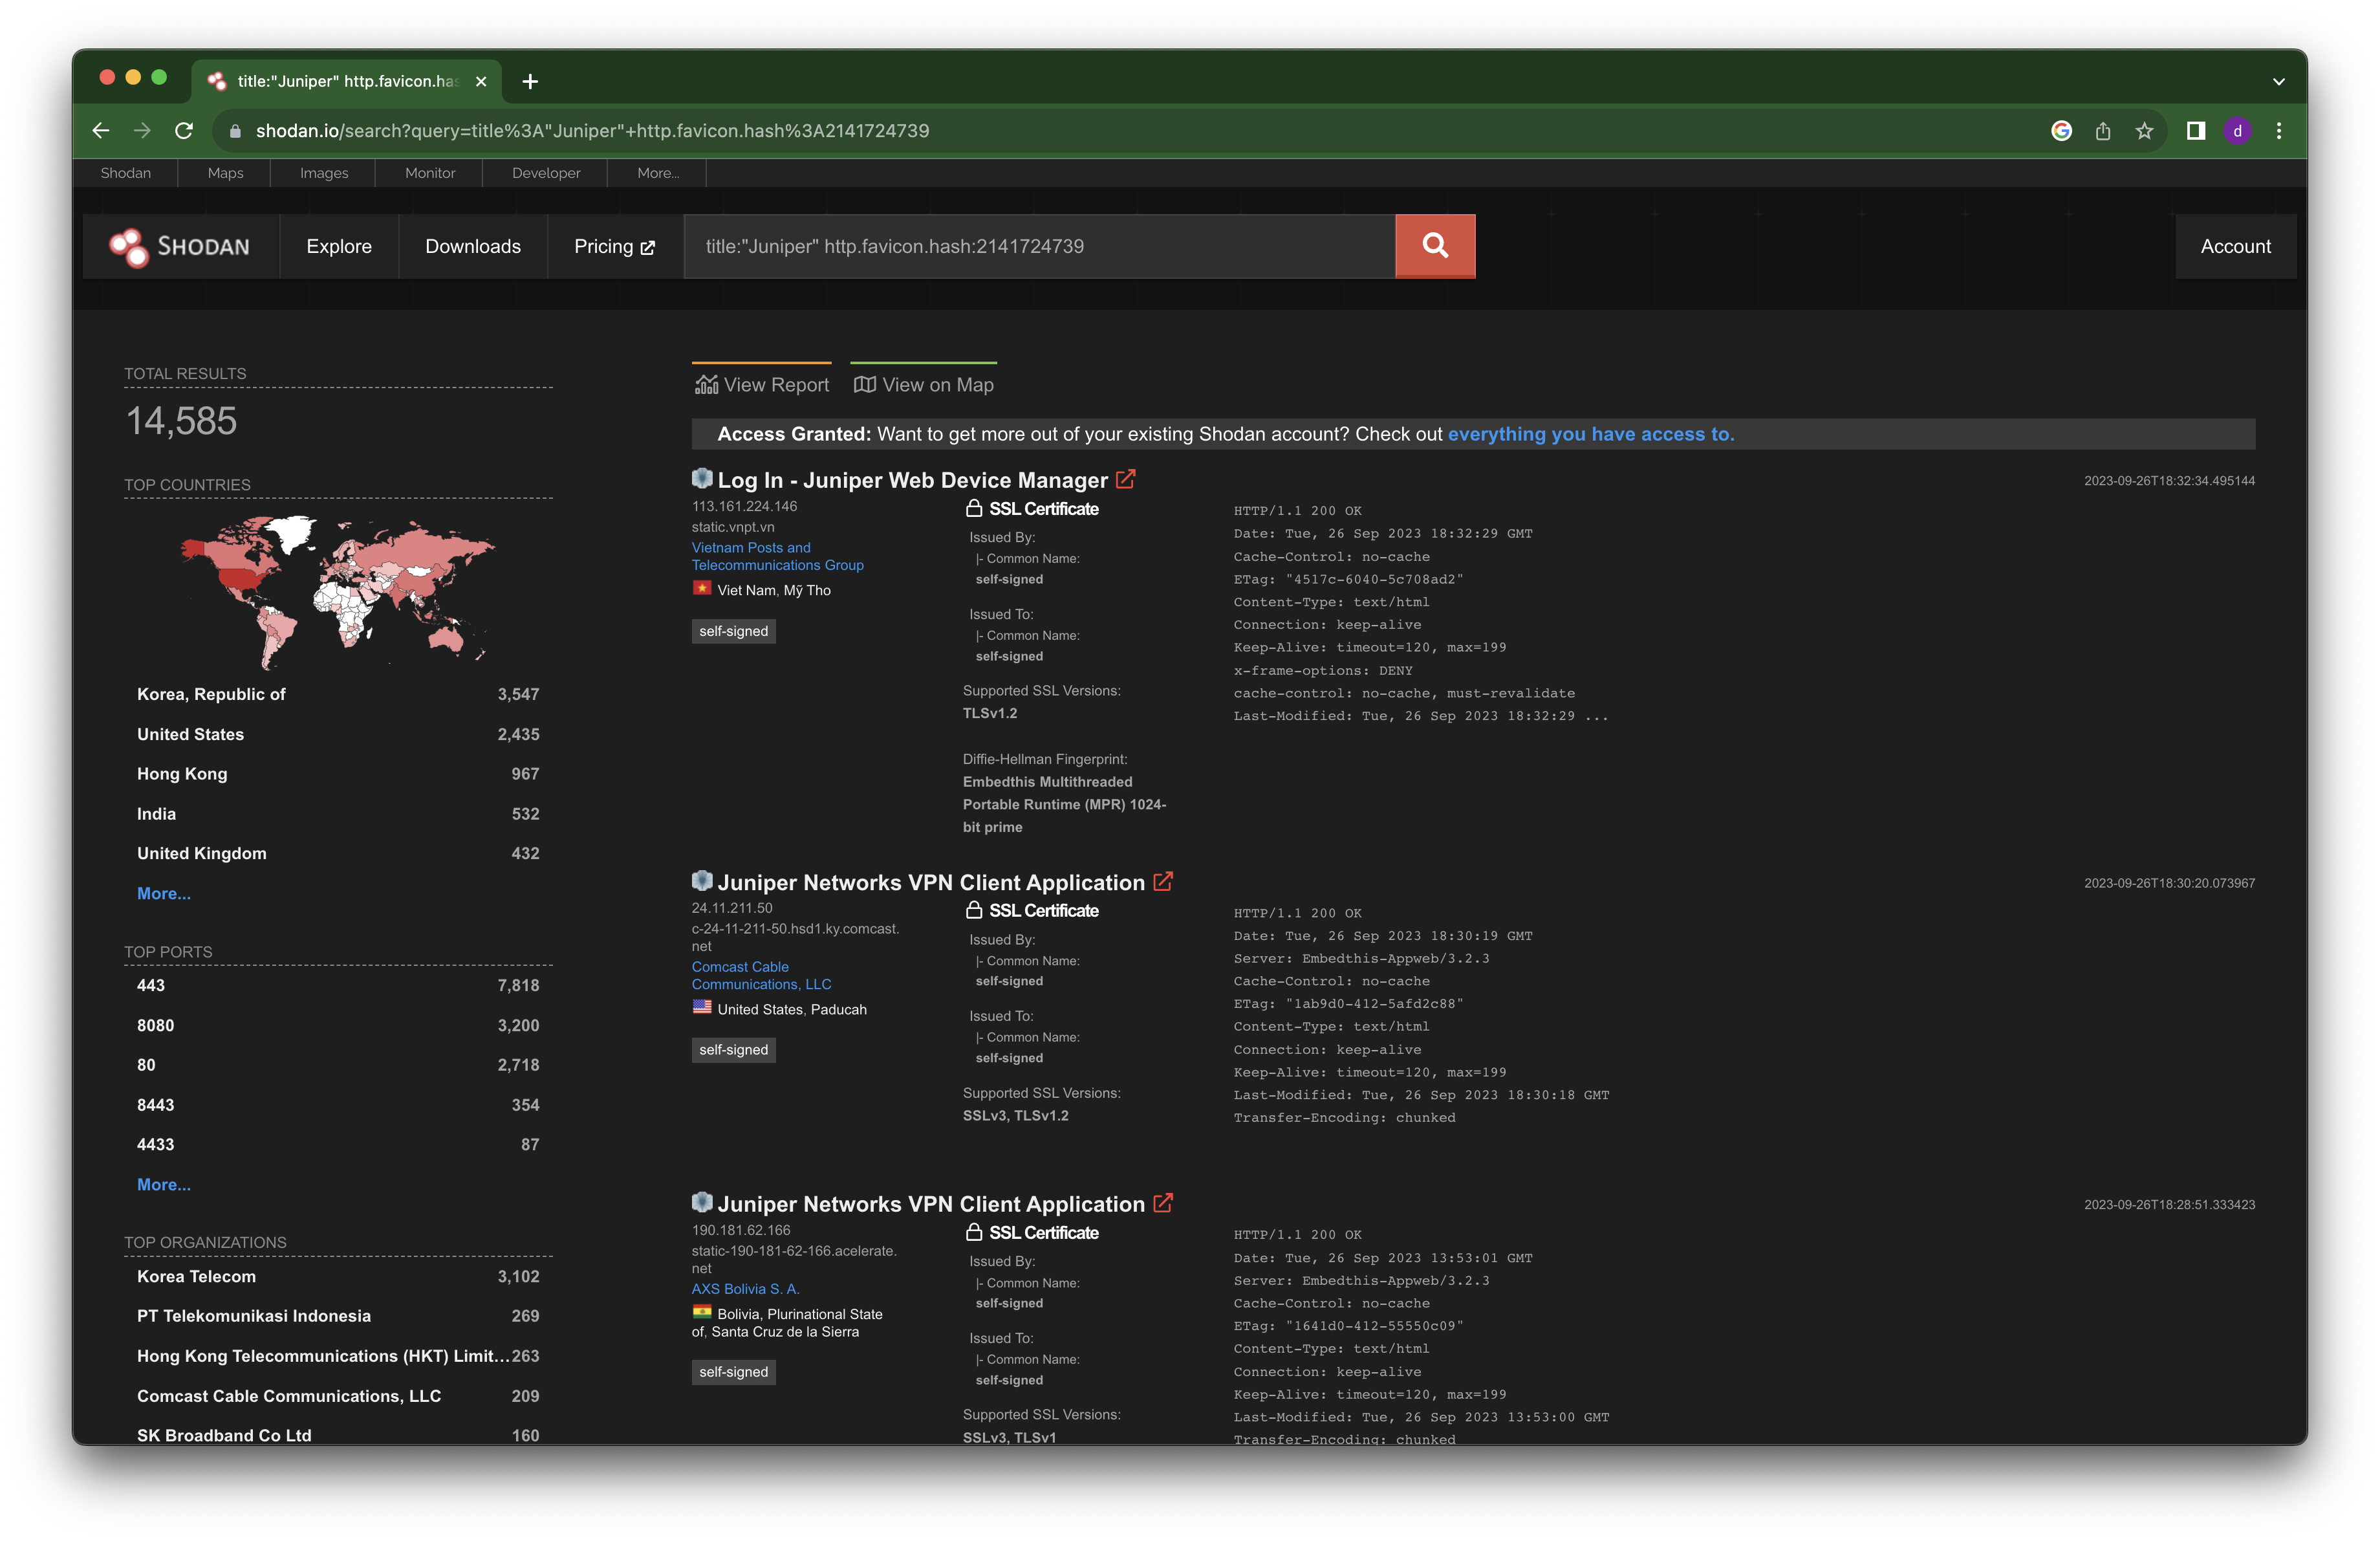This screenshot has width=2380, height=1541.
Task: Close the Juniper search tab
Action: 481,81
